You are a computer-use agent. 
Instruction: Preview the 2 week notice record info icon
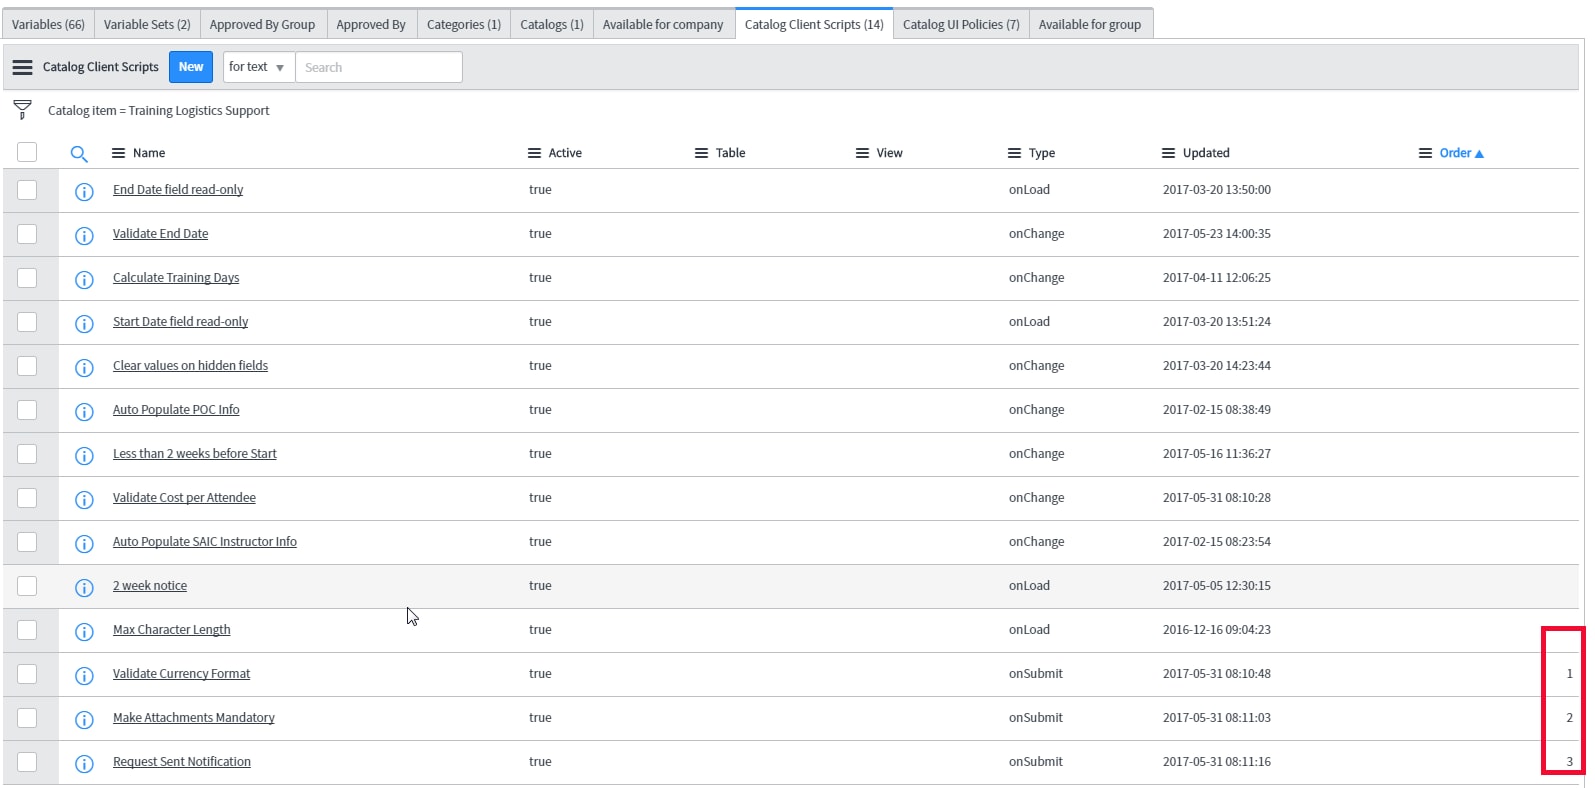click(x=85, y=587)
